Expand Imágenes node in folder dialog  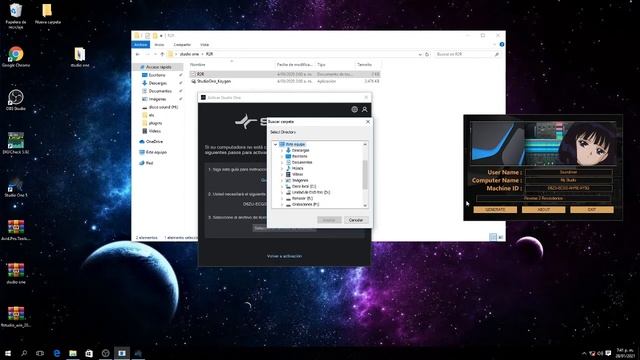pyautogui.click(x=282, y=180)
